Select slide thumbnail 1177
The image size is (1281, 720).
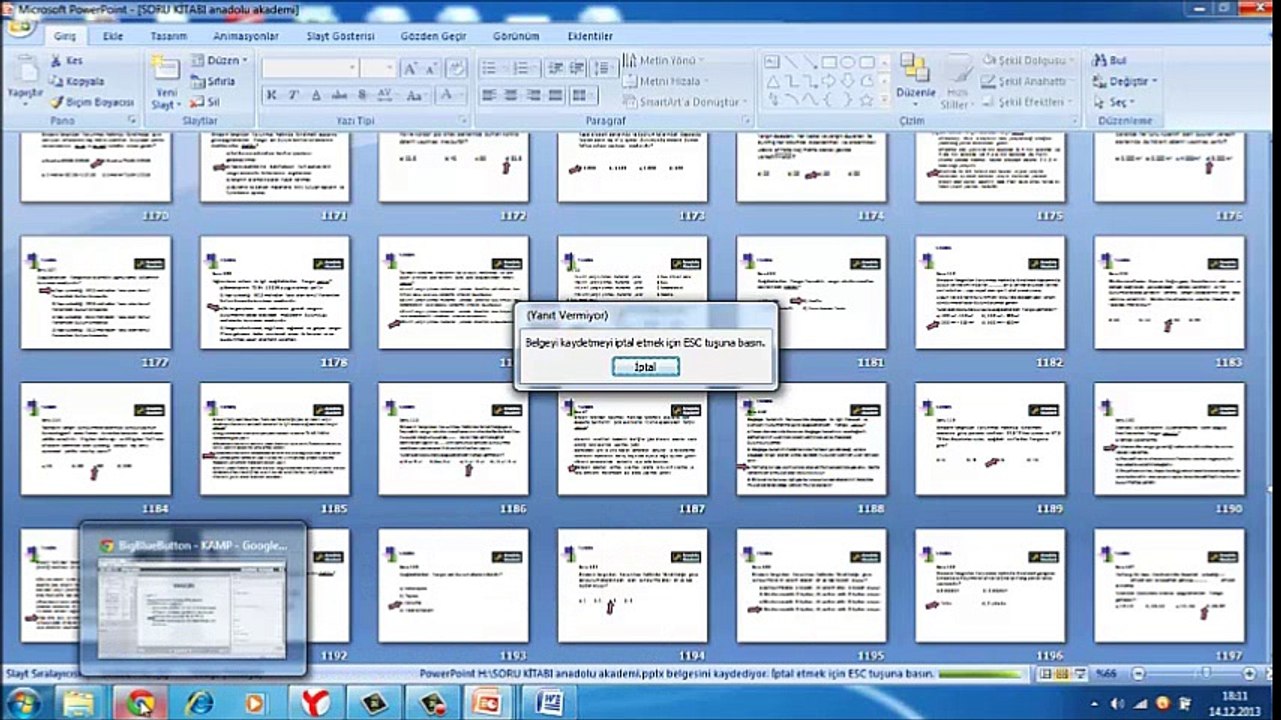click(96, 293)
